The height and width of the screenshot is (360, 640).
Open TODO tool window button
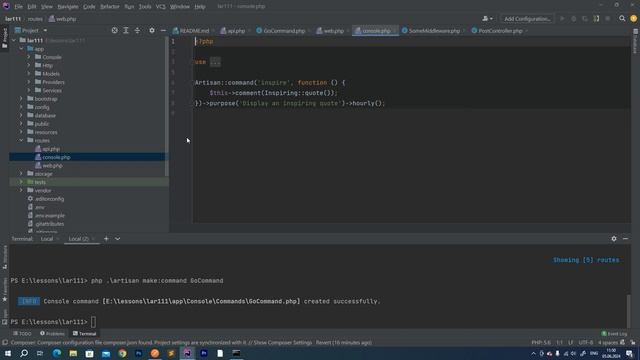[x=22, y=334]
